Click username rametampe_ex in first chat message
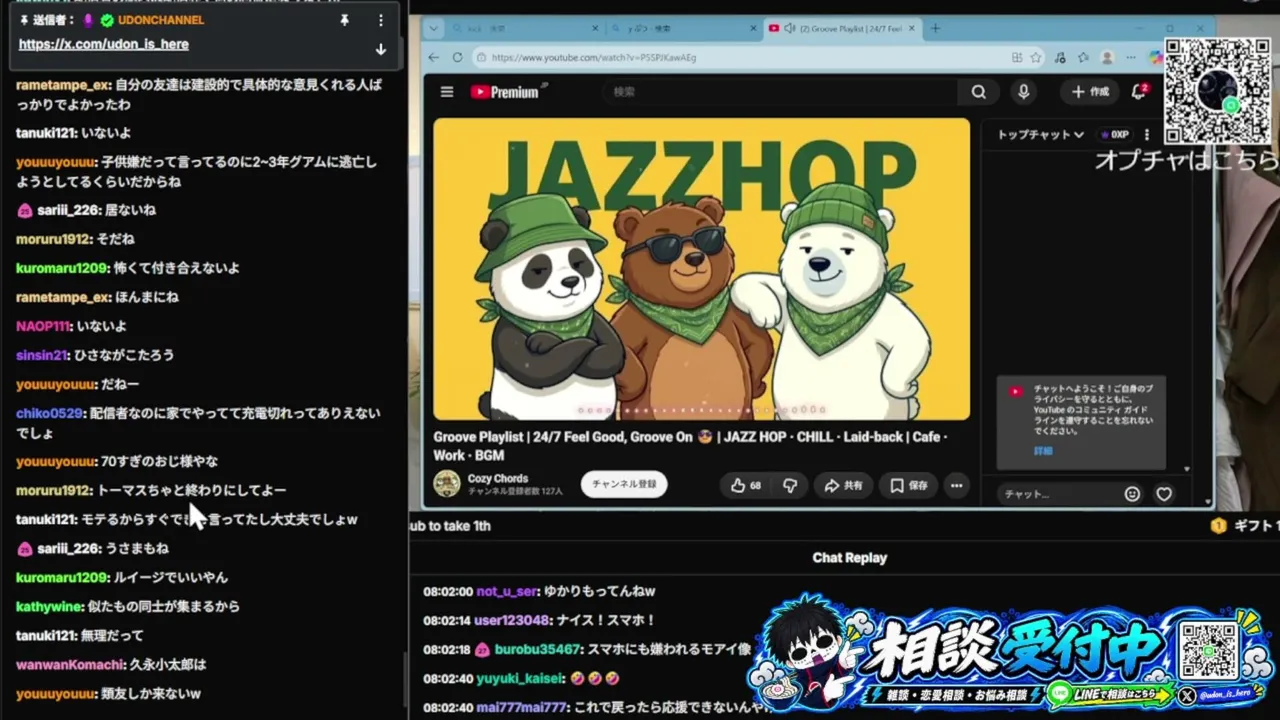Viewport: 1280px width, 720px height. click(63, 85)
